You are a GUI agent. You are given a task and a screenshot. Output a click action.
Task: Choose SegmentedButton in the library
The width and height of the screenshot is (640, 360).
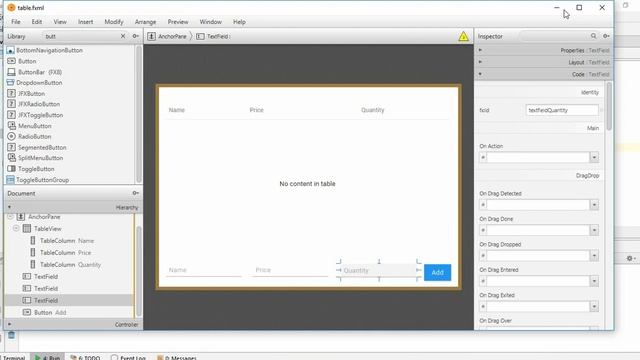click(42, 147)
